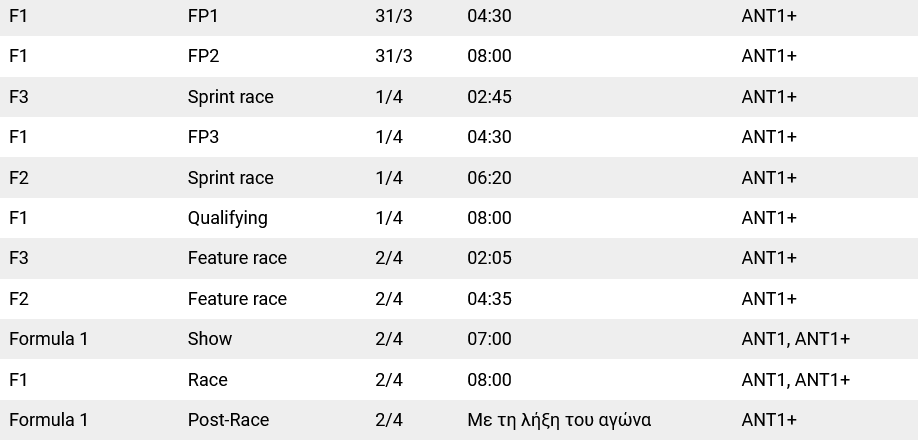The width and height of the screenshot is (918, 441).
Task: Select the 04:35 time entry
Action: pyautogui.click(x=489, y=299)
